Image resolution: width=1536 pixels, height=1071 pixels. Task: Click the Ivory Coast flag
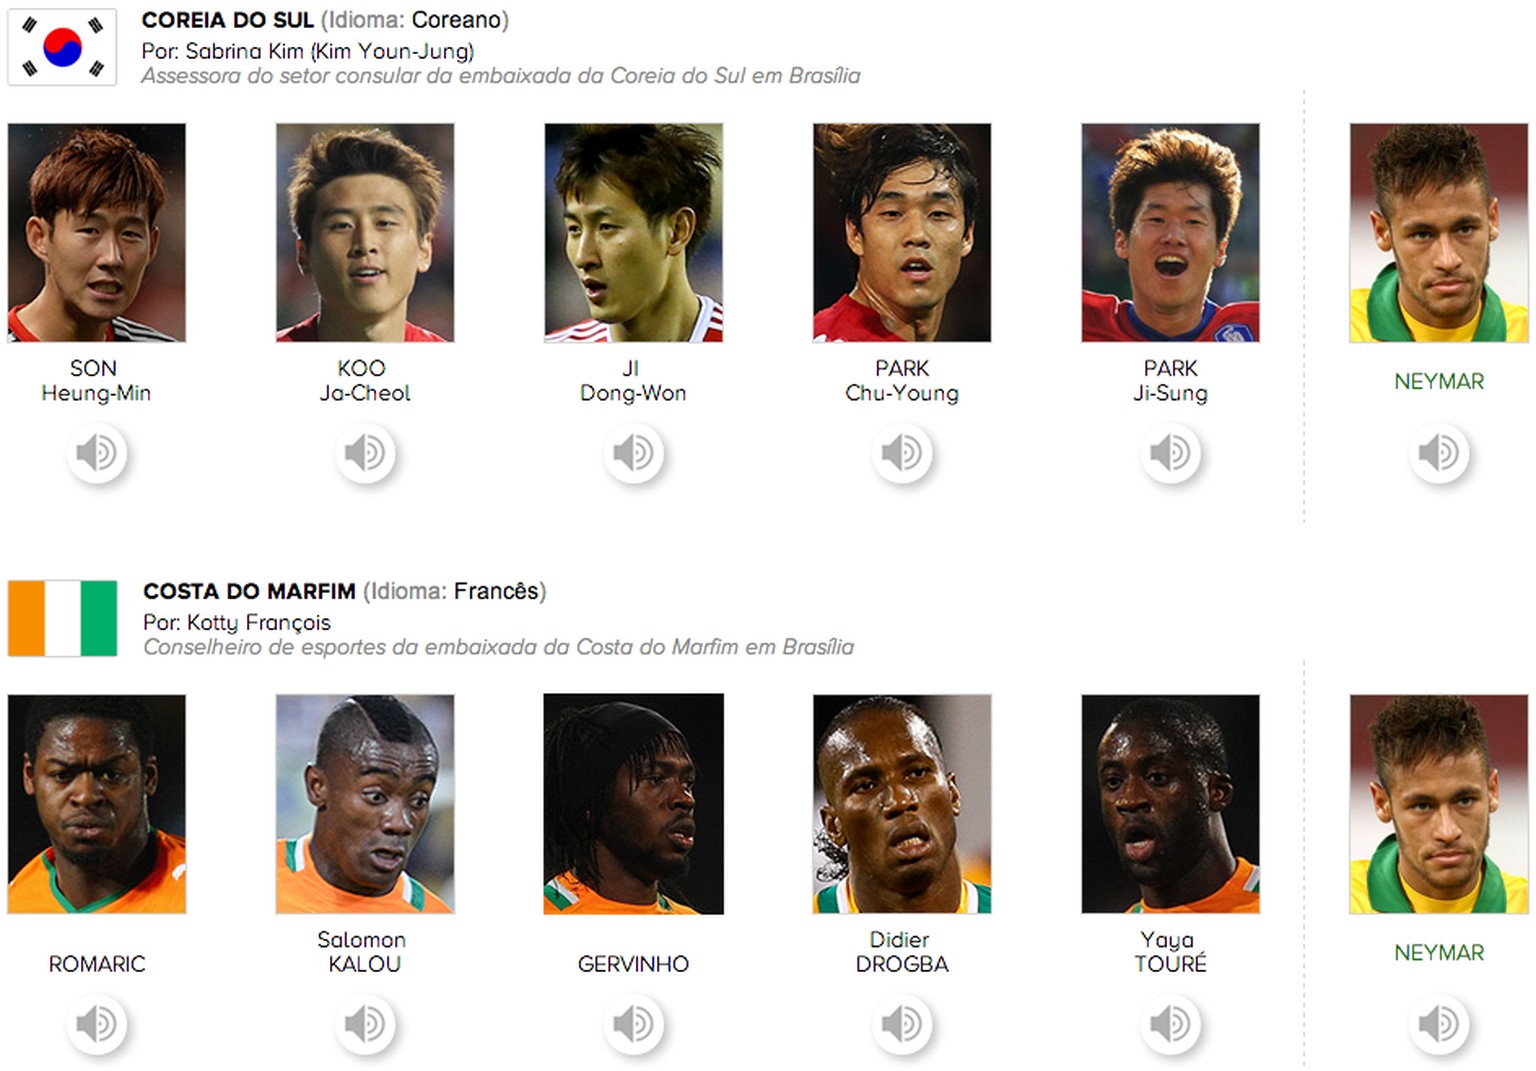point(62,618)
